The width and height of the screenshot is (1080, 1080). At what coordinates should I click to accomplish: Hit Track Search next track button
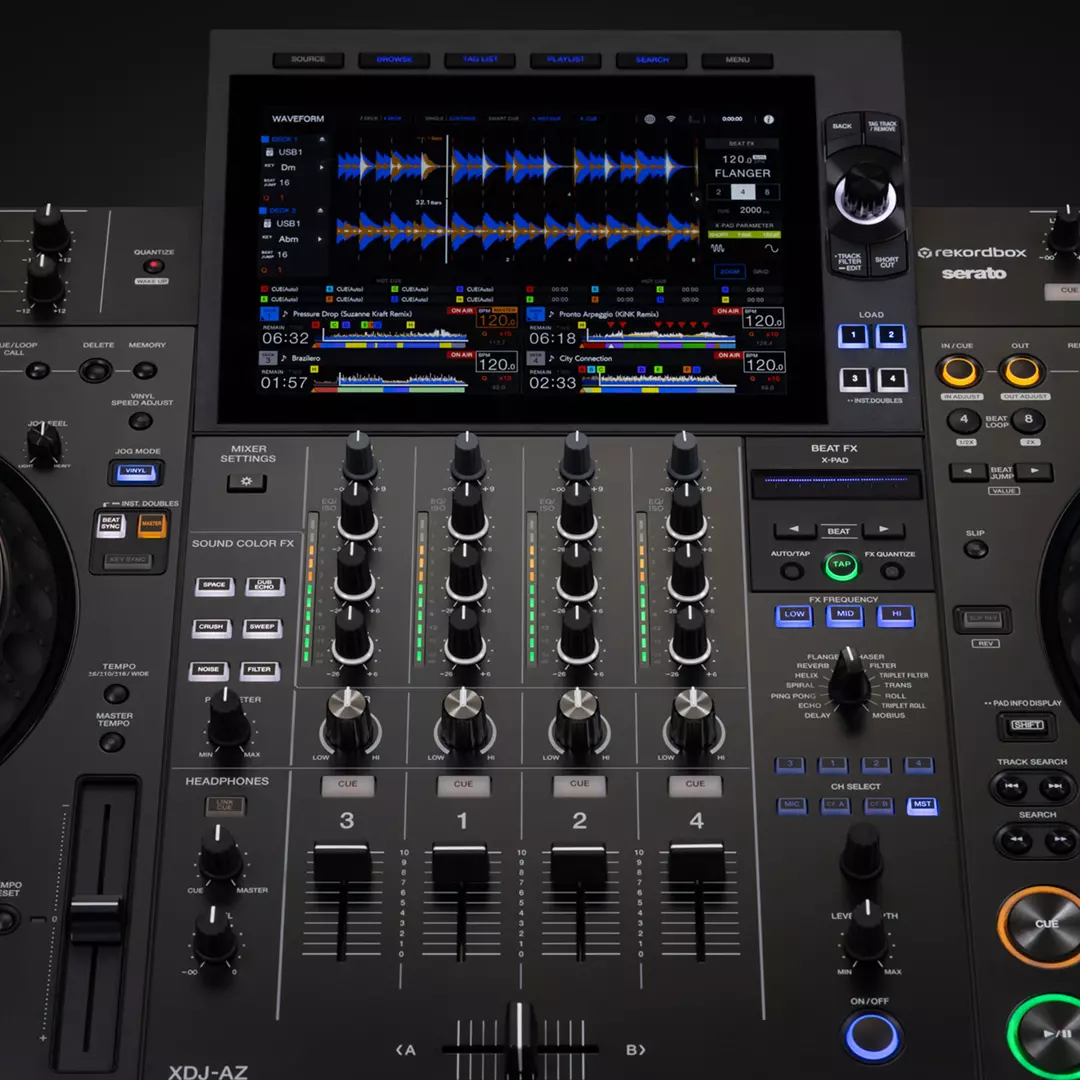(x=1055, y=786)
